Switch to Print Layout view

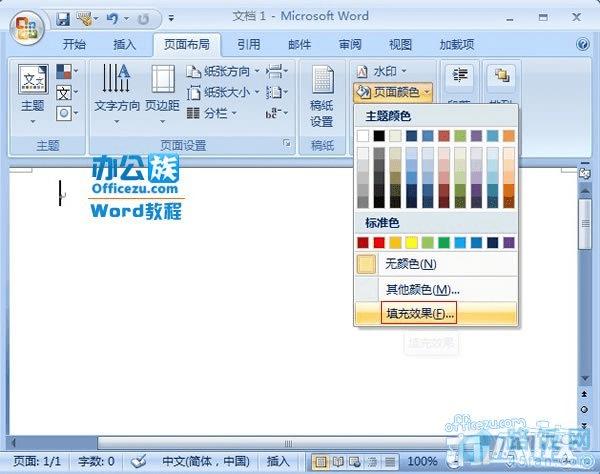pyautogui.click(x=320, y=462)
